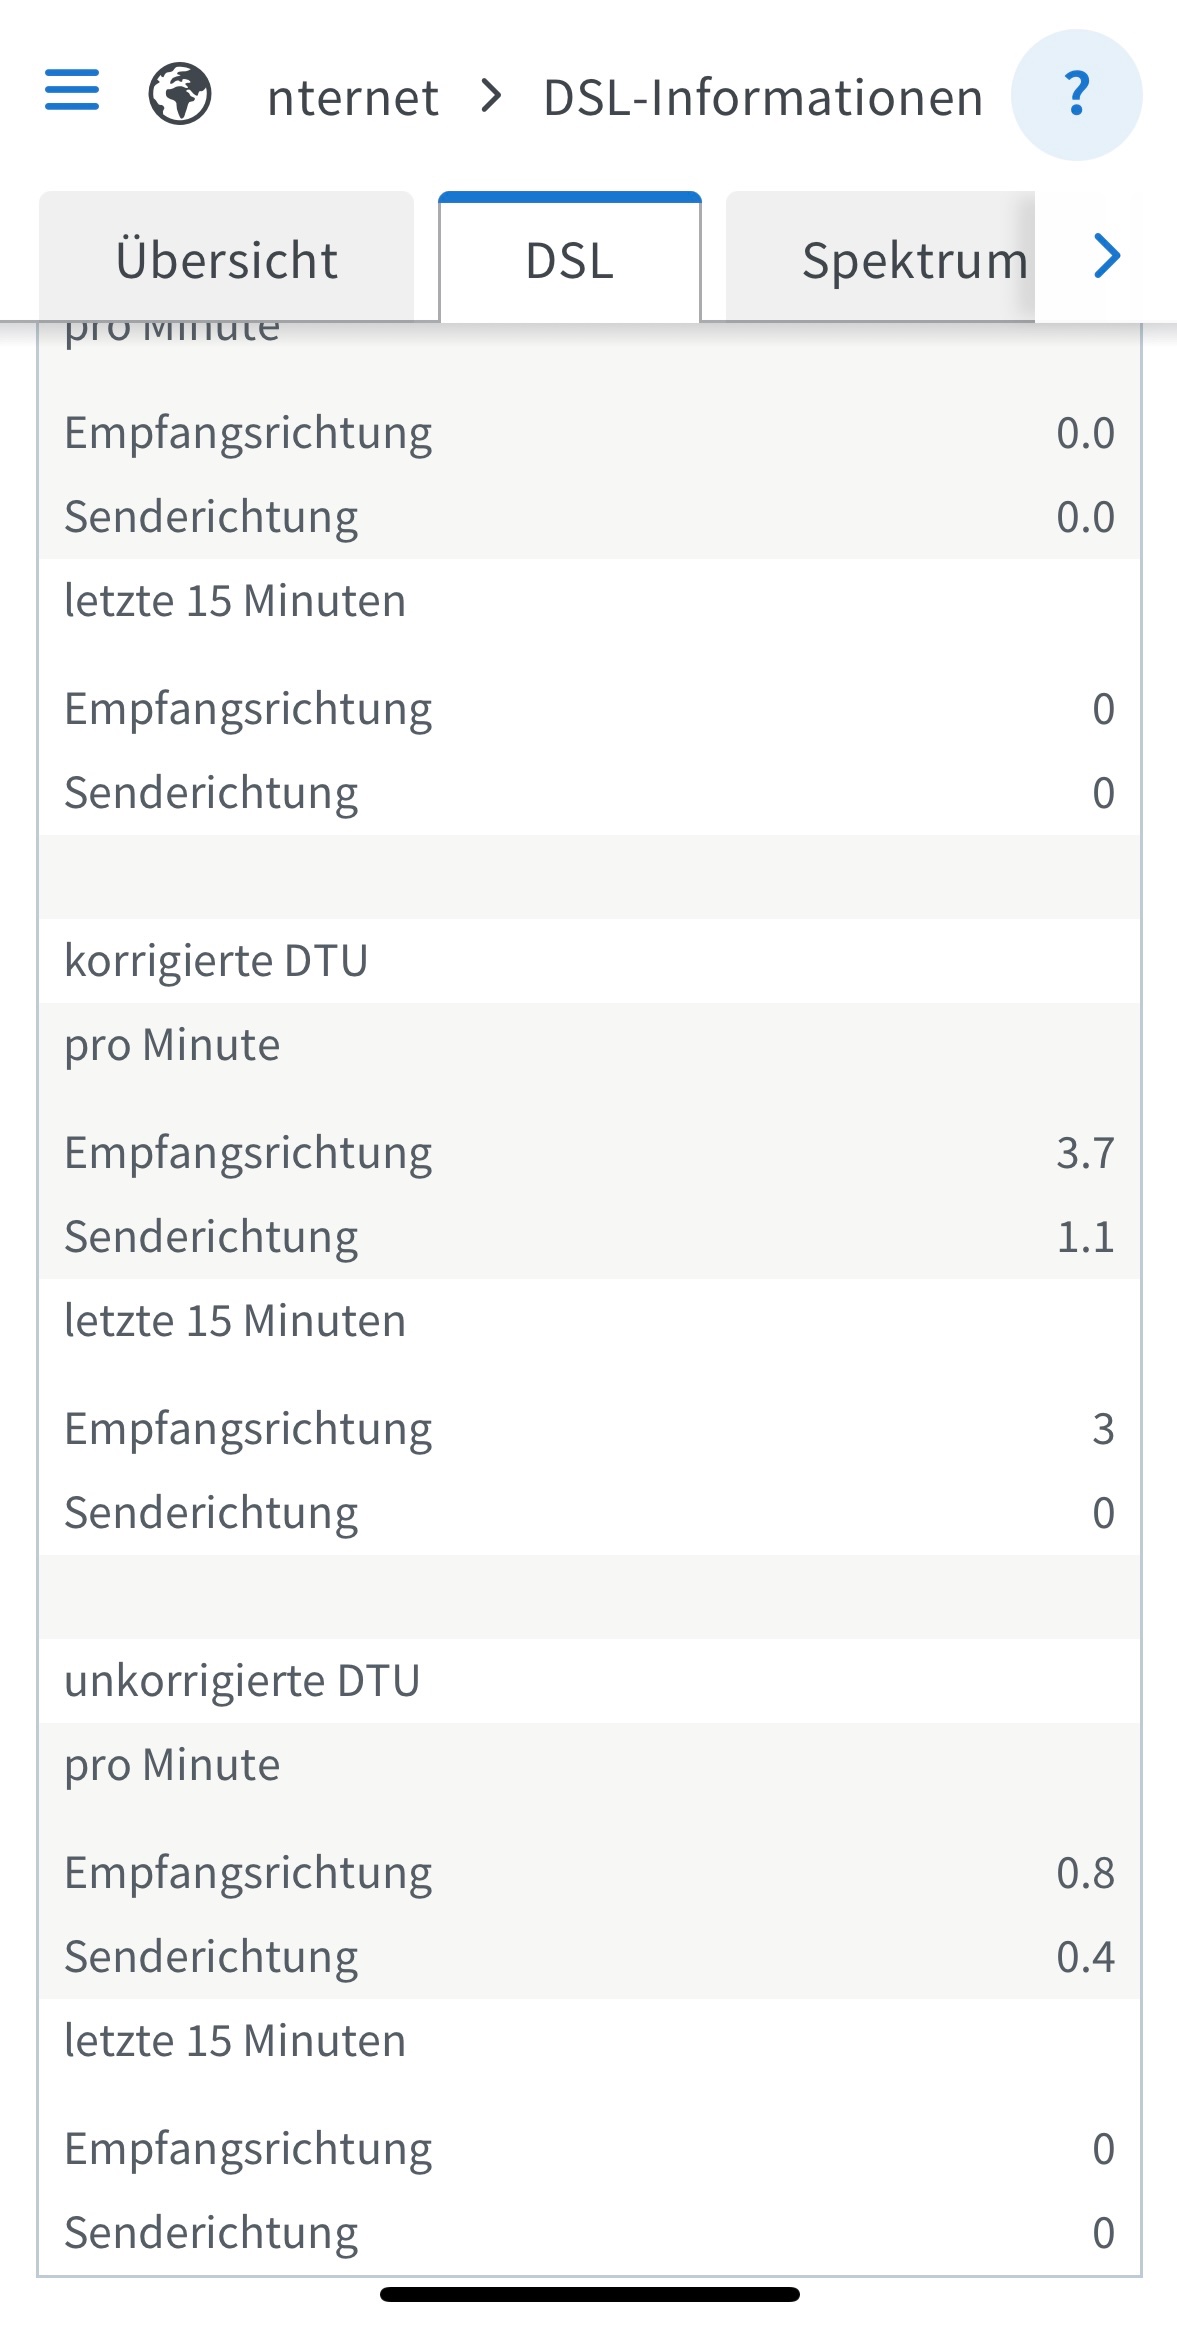Screen dimensions: 1177x2326
Task: Open the hamburger navigation menu
Action: point(72,90)
